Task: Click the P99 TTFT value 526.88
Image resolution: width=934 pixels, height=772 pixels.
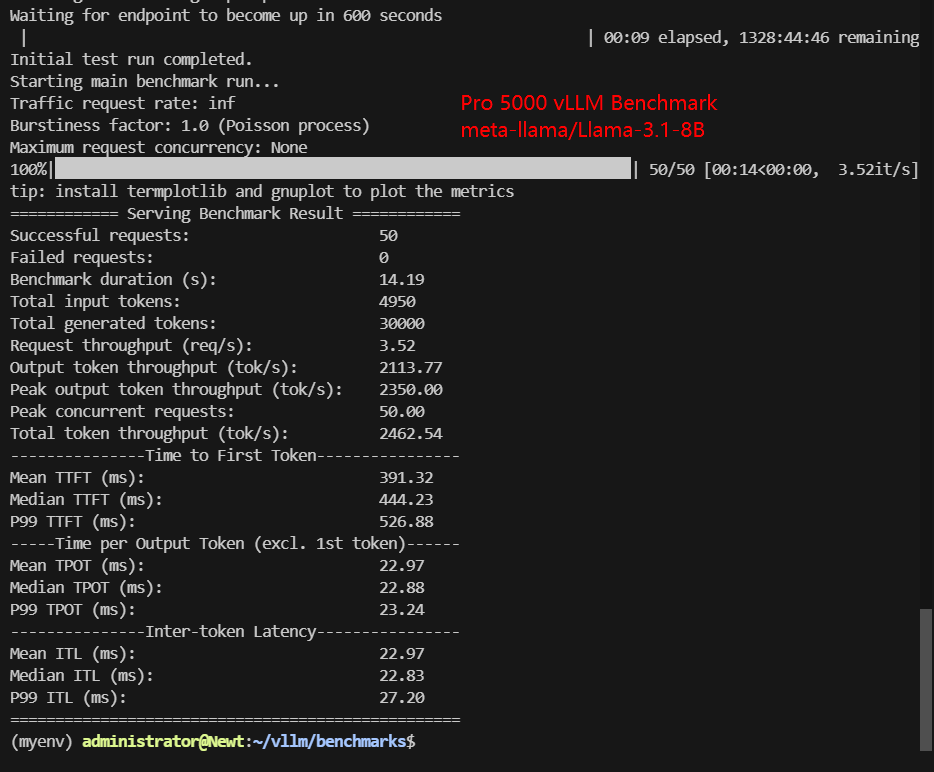Action: click(406, 522)
